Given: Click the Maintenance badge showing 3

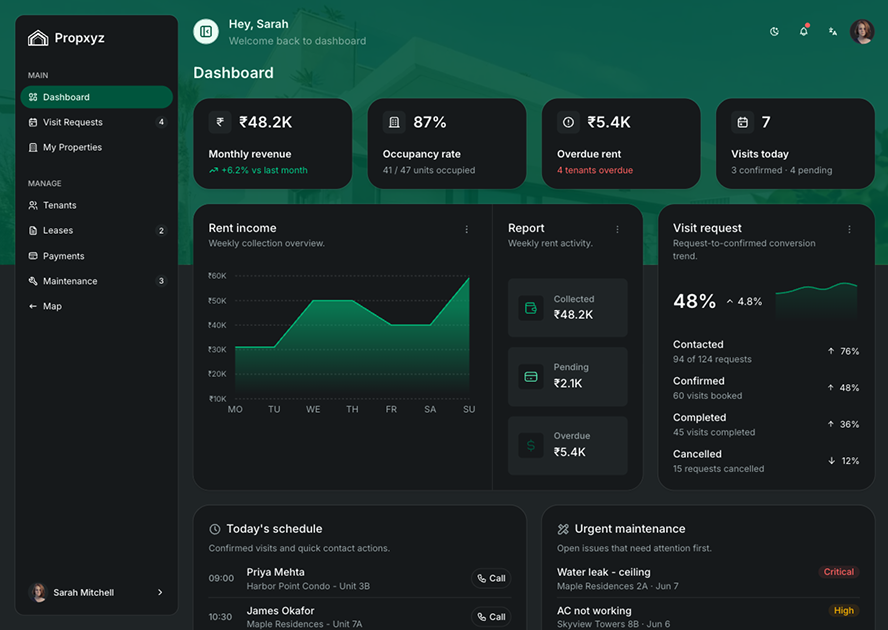Looking at the screenshot, I should 161,281.
